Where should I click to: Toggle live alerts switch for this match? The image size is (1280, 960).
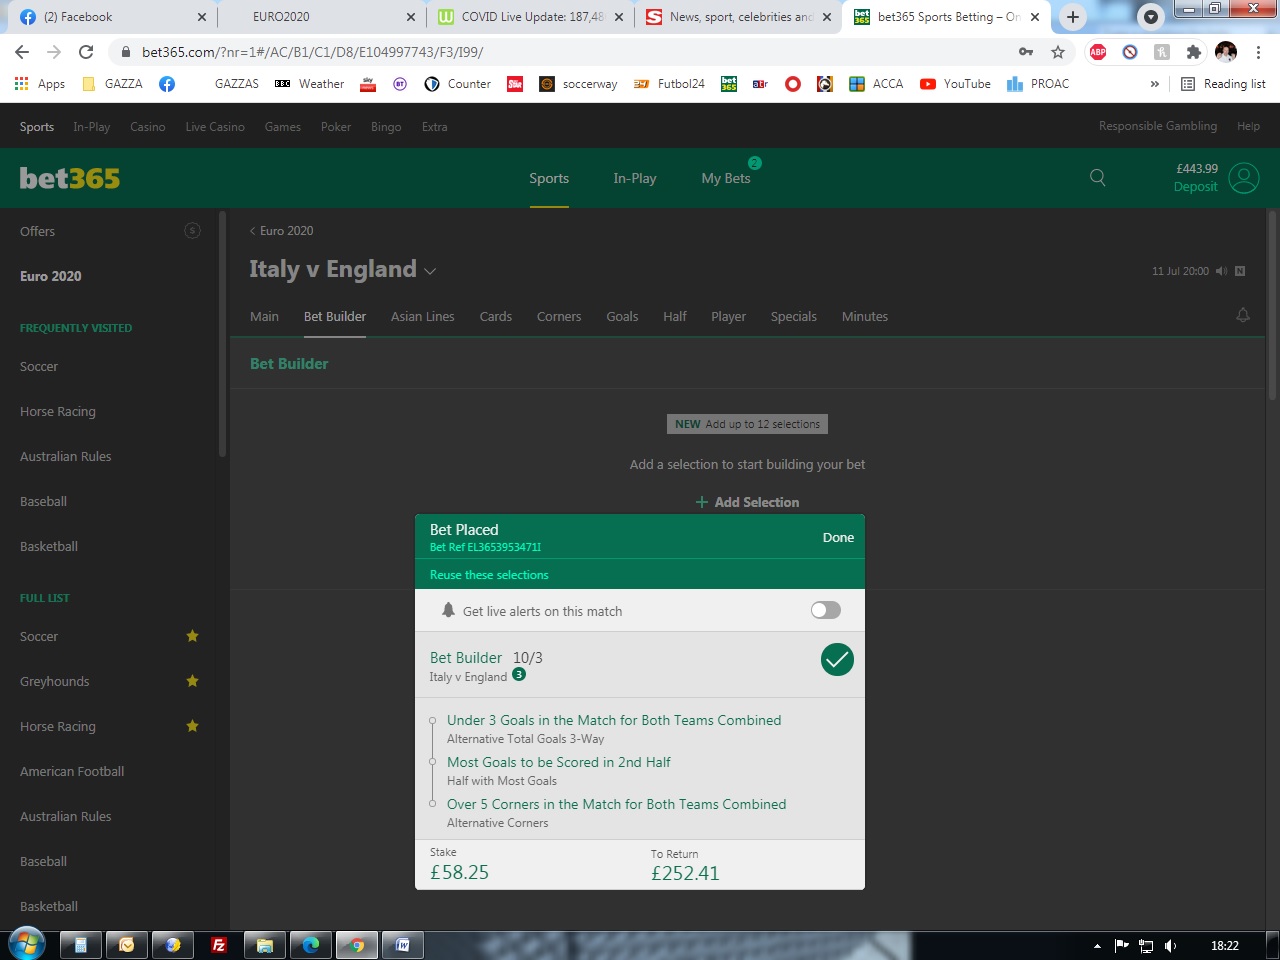tap(825, 610)
